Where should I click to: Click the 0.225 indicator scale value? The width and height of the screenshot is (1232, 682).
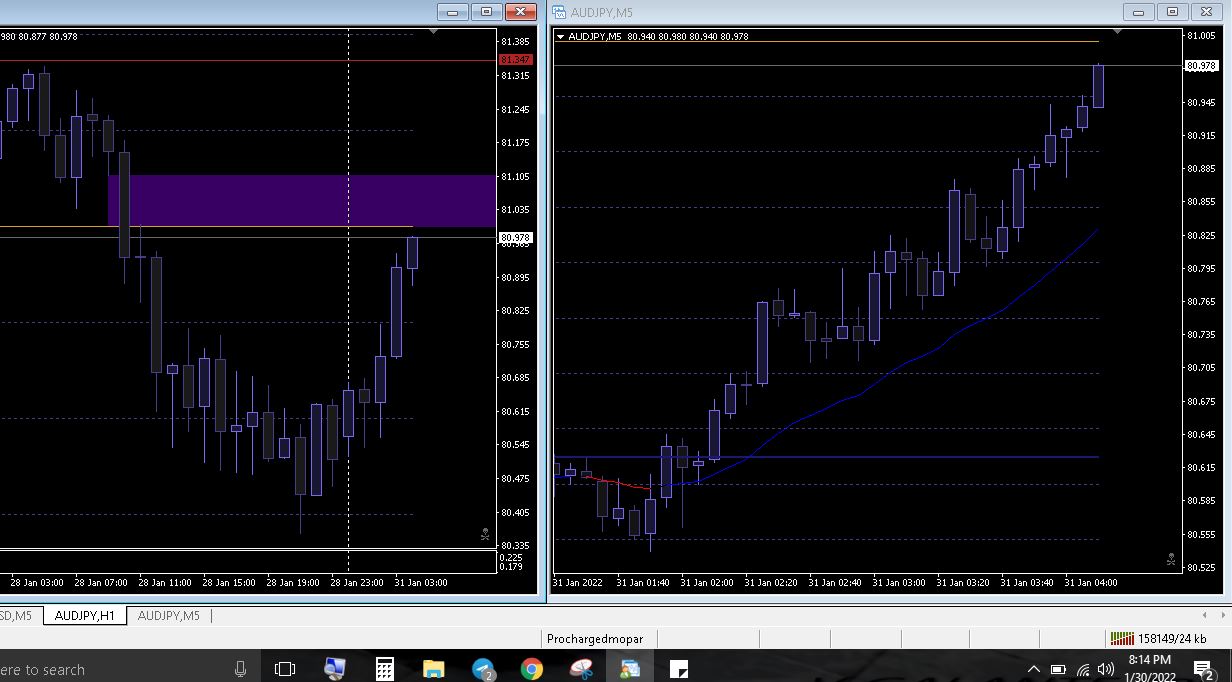[x=510, y=558]
